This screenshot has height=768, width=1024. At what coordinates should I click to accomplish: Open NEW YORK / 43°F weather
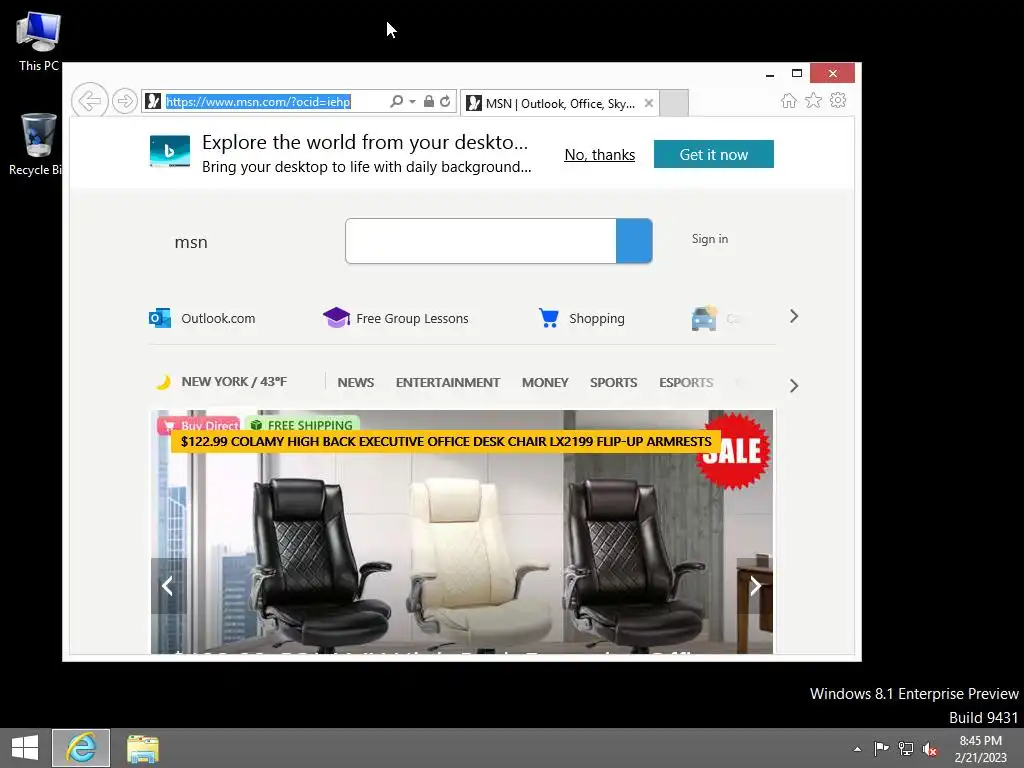pos(234,381)
